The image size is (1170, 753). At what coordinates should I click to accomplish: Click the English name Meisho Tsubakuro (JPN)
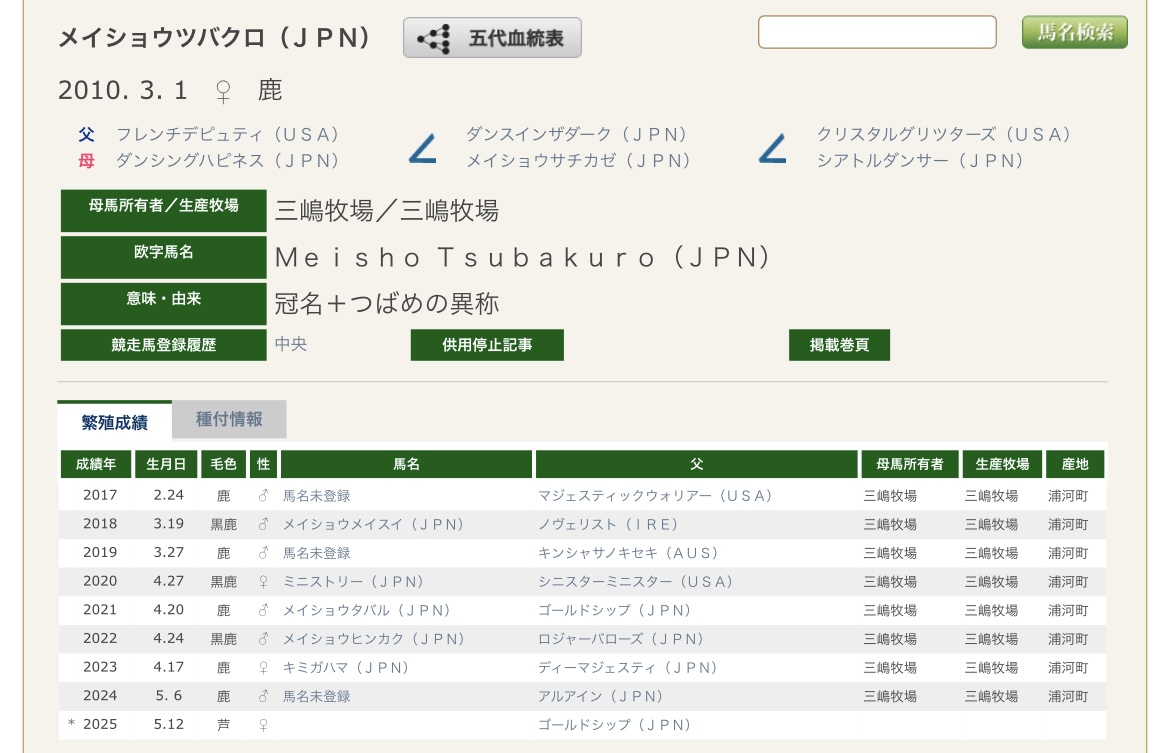522,257
